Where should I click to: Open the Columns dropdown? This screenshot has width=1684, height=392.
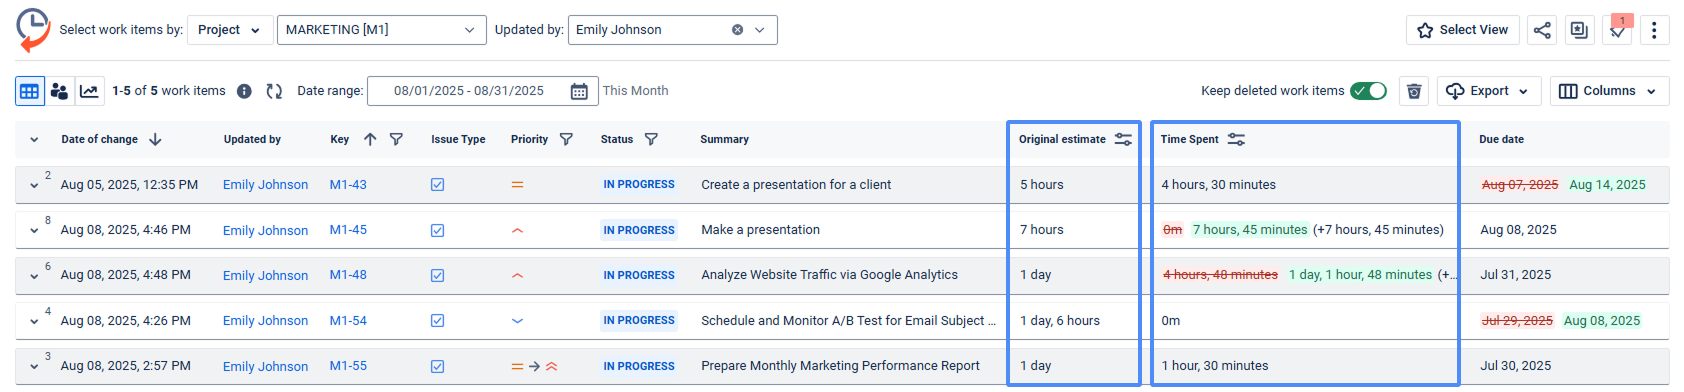click(x=1609, y=91)
